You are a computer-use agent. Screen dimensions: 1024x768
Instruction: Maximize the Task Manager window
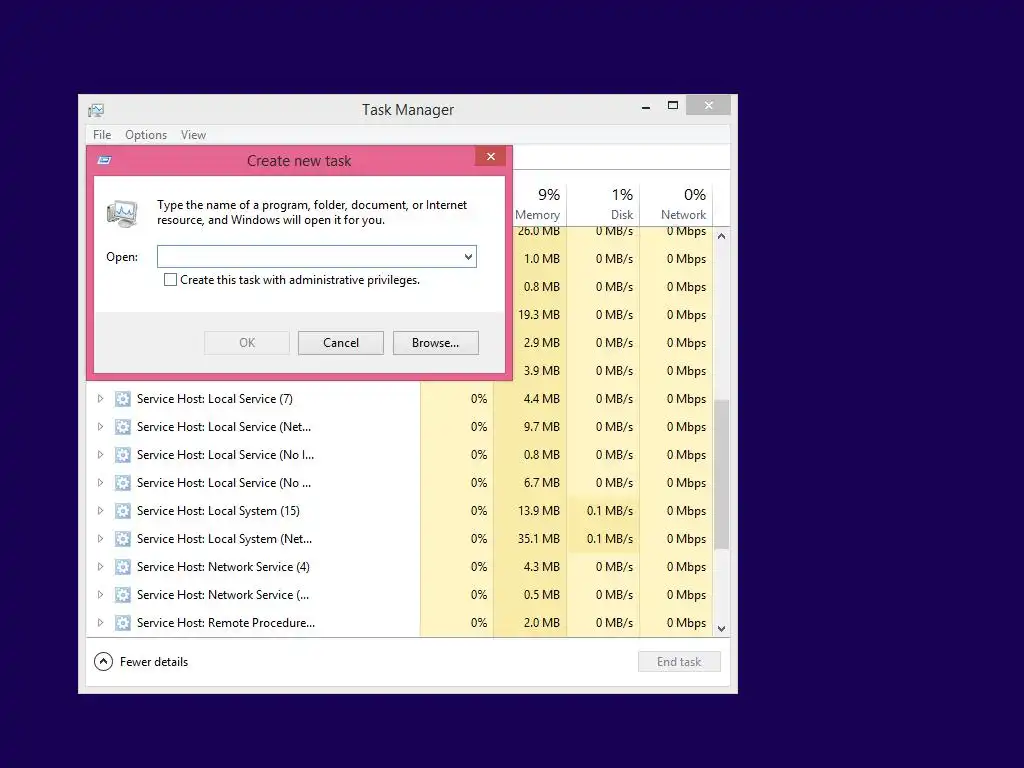pyautogui.click(x=673, y=105)
